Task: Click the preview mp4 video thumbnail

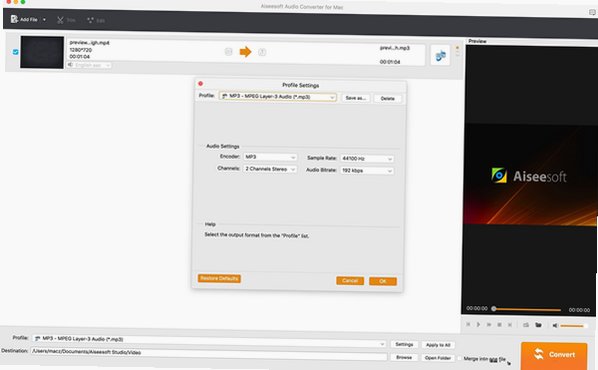Action: coord(42,52)
